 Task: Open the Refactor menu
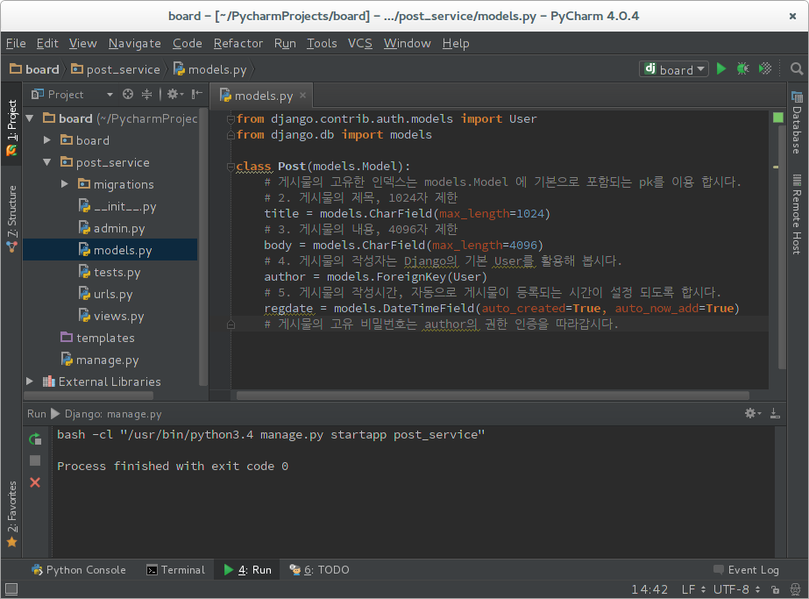click(238, 43)
